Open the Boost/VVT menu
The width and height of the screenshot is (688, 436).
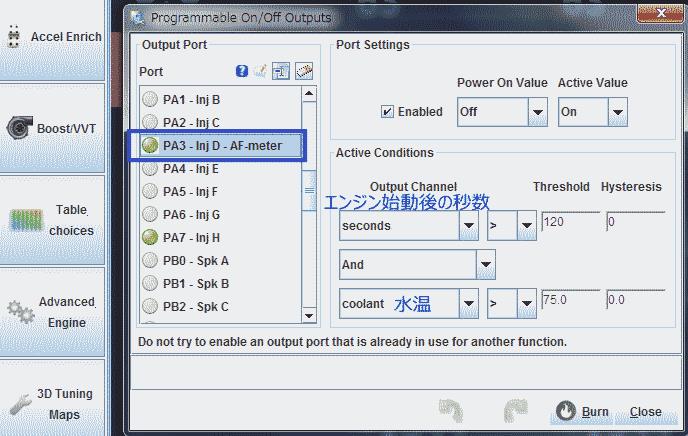(52, 129)
